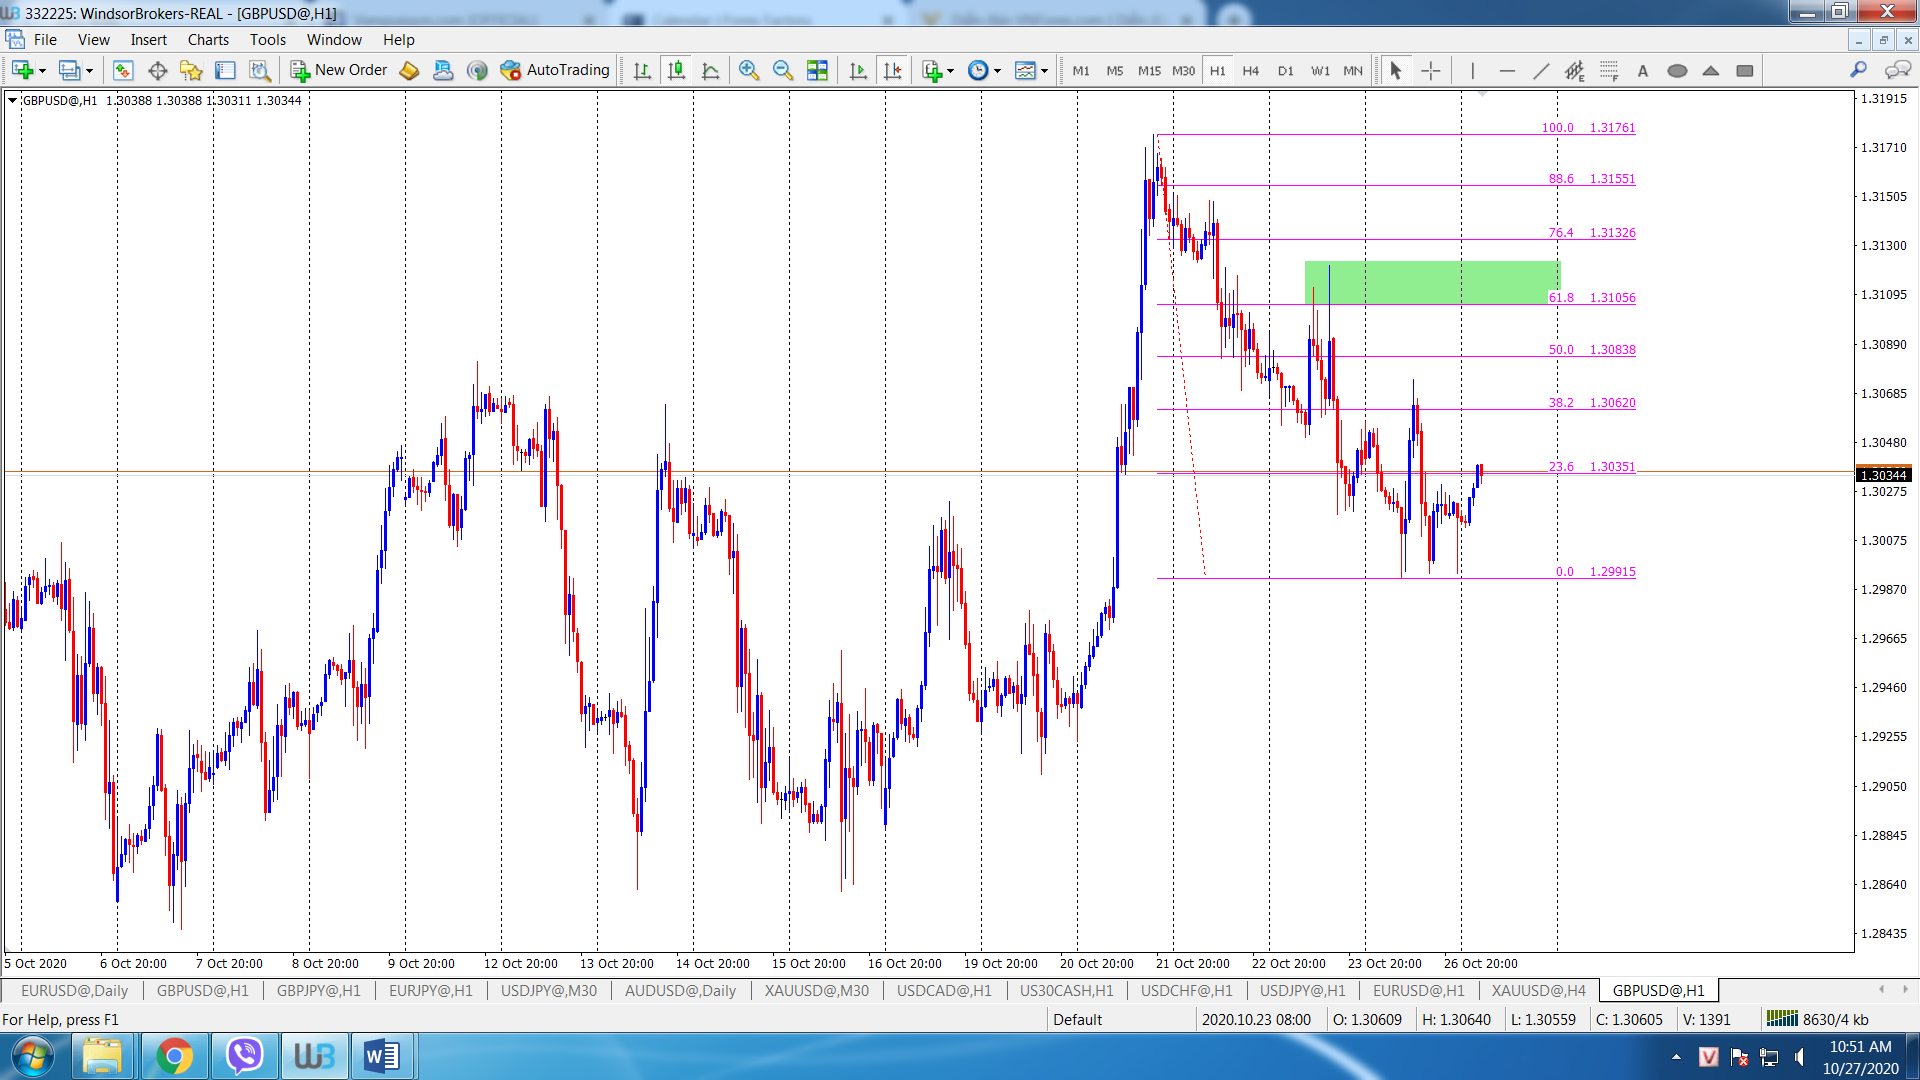Open the Windows Start button
Screen dimensions: 1920x1080
pos(32,1057)
